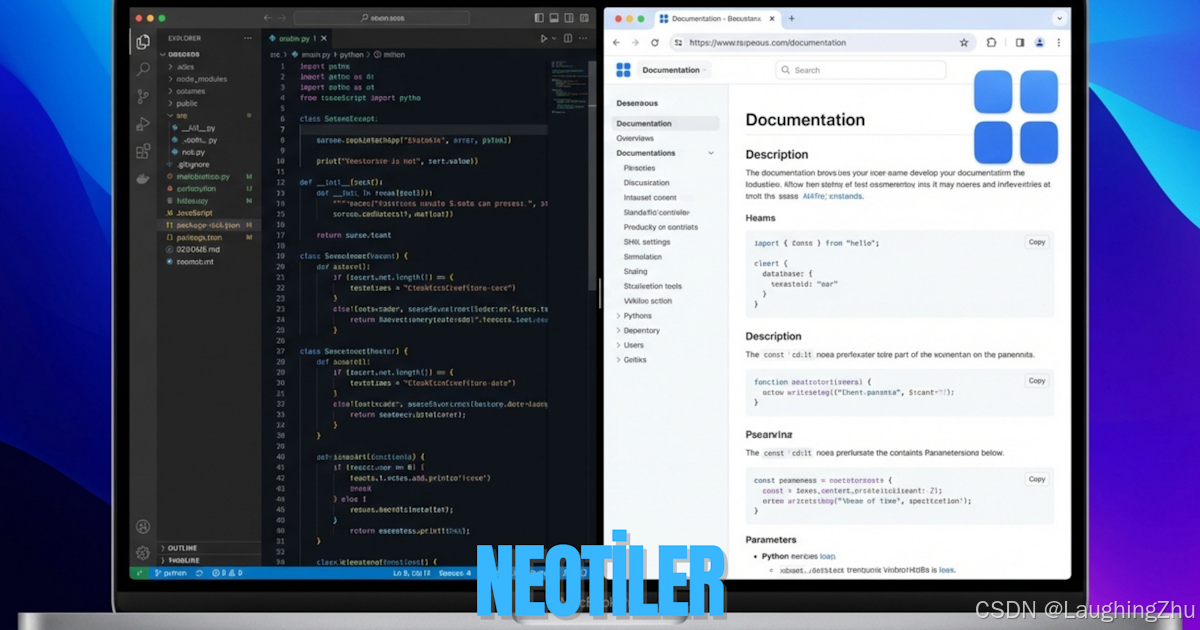1200x630 pixels.
Task: Click python branch in editor status bar
Action: coord(171,573)
